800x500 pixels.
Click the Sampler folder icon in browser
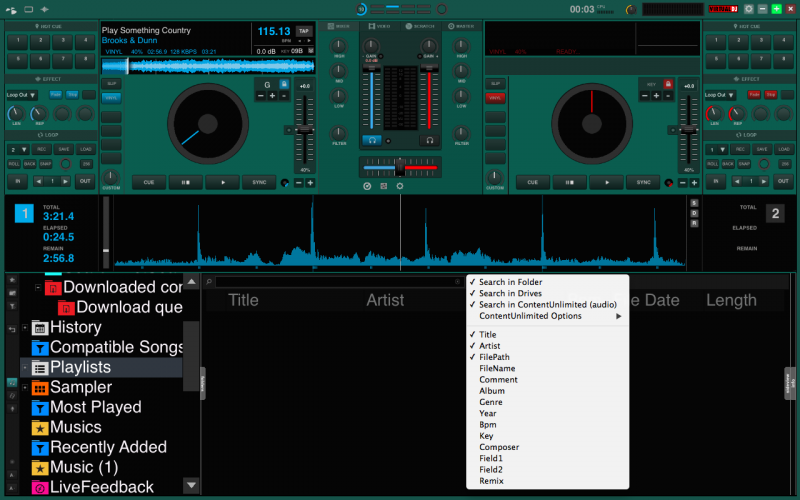click(x=40, y=387)
